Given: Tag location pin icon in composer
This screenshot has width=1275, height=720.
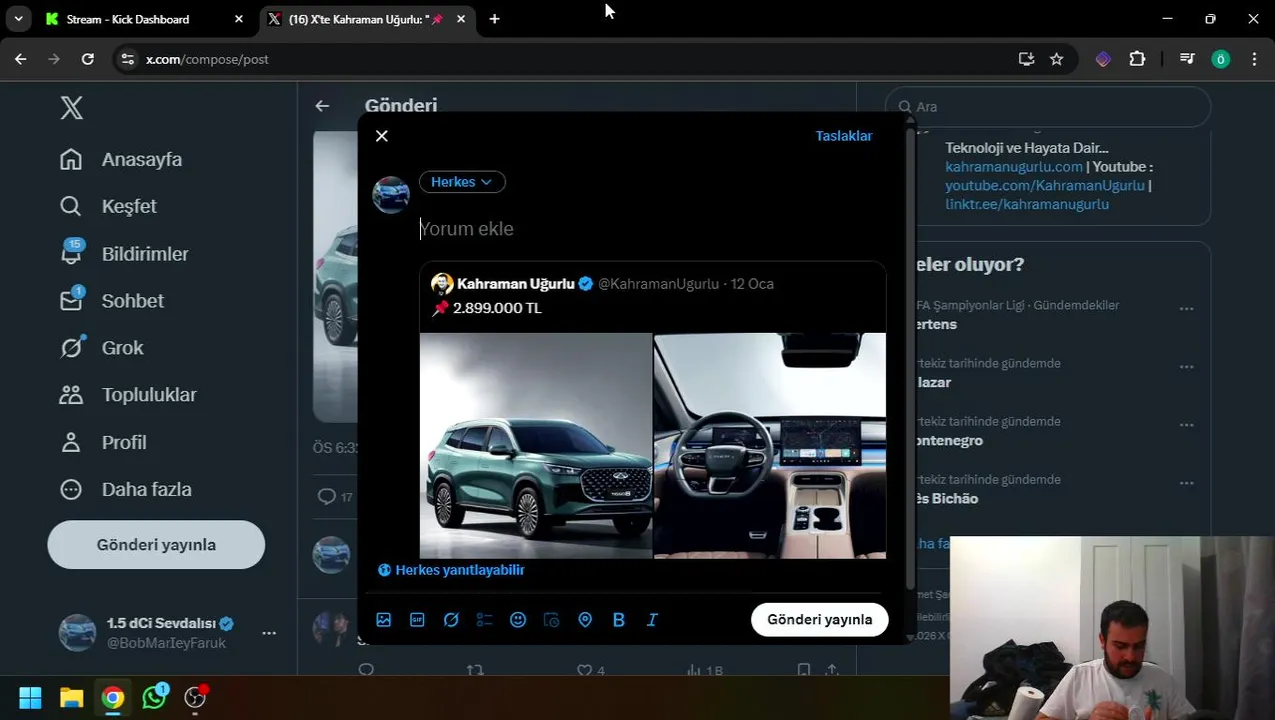Looking at the screenshot, I should pos(585,620).
